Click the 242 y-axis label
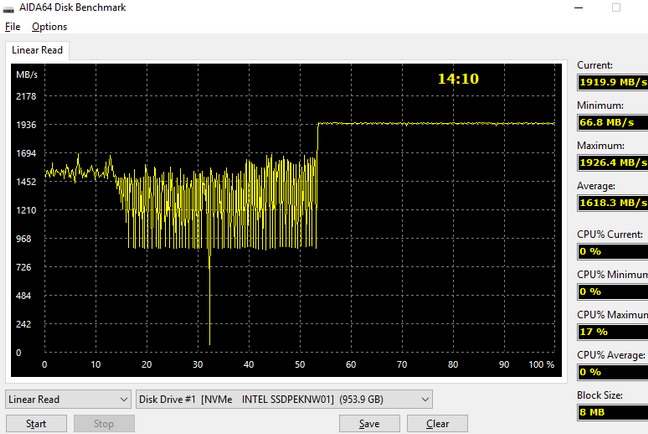The image size is (648, 434). 24,324
